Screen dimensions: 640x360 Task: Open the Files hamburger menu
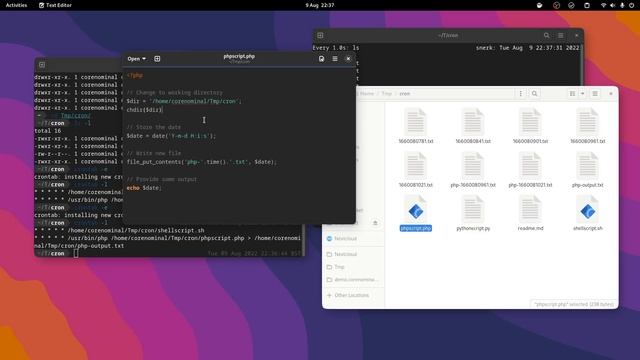(x=595, y=93)
